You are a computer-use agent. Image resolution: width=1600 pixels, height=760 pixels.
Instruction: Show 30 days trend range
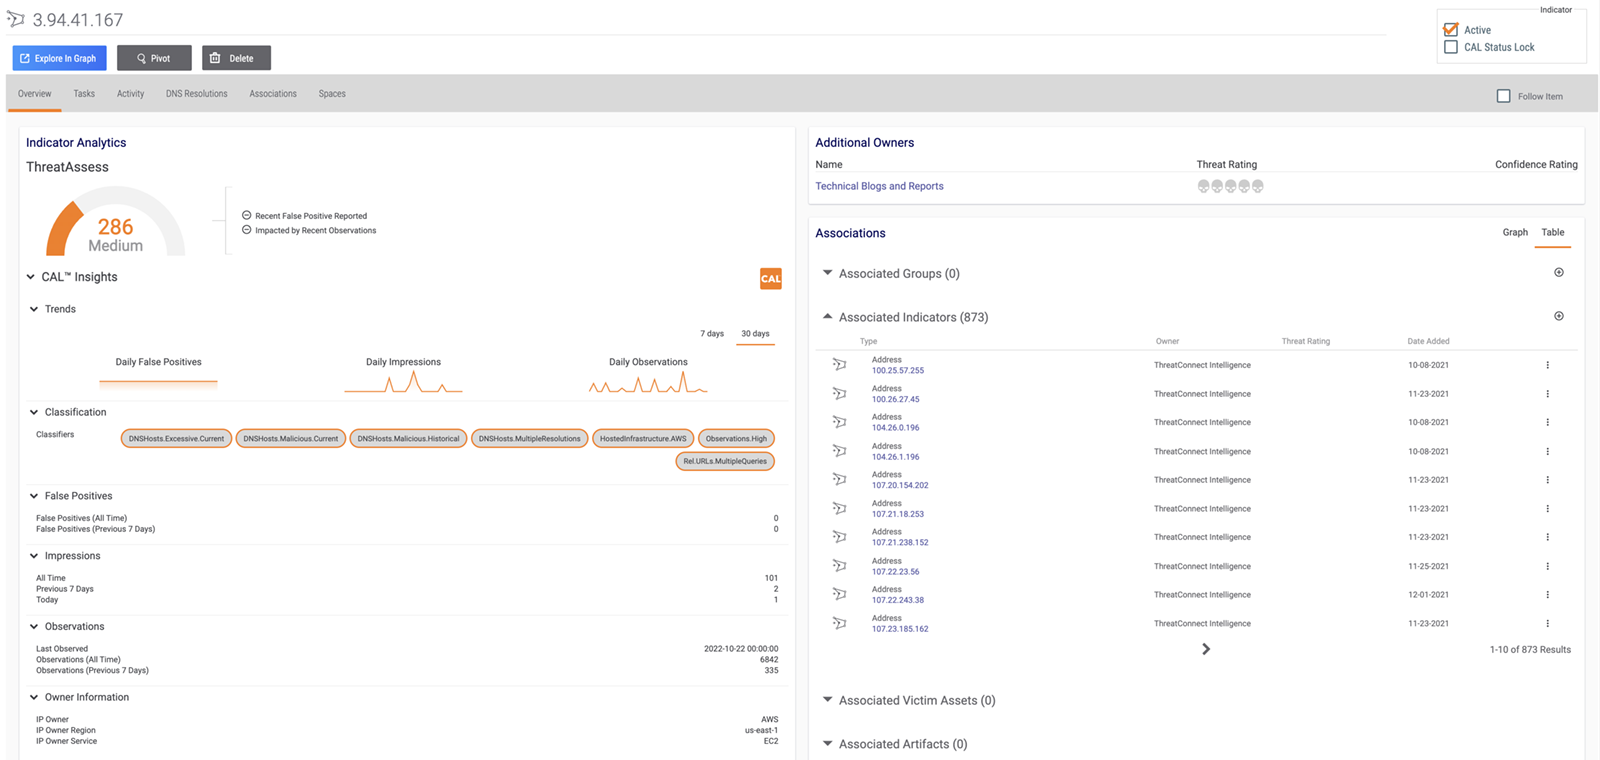pyautogui.click(x=755, y=334)
